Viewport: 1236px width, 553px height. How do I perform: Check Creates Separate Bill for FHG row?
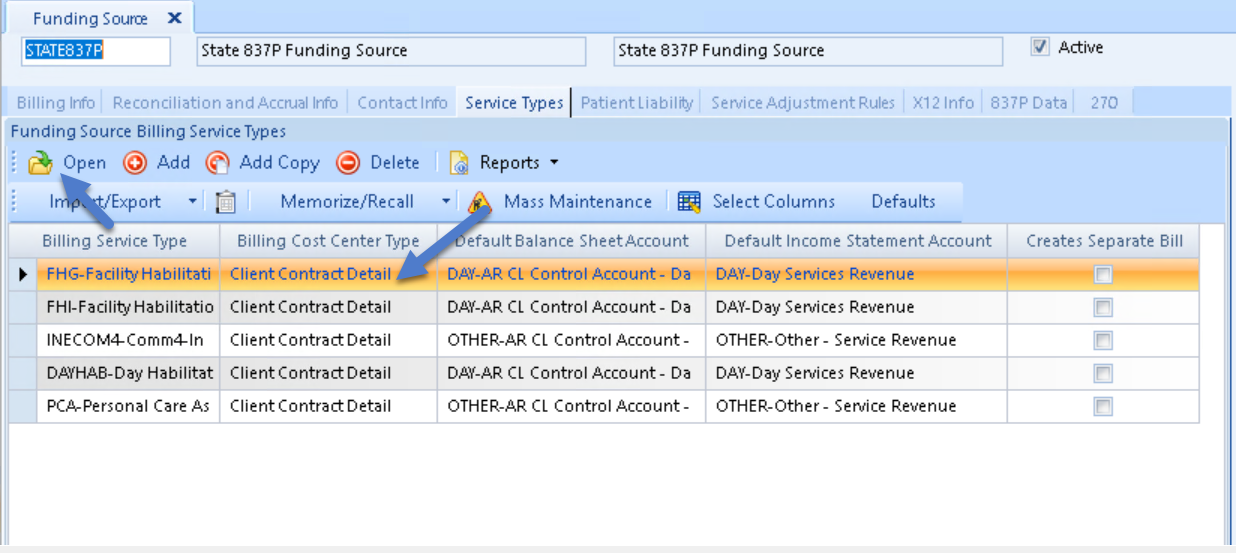(1103, 274)
